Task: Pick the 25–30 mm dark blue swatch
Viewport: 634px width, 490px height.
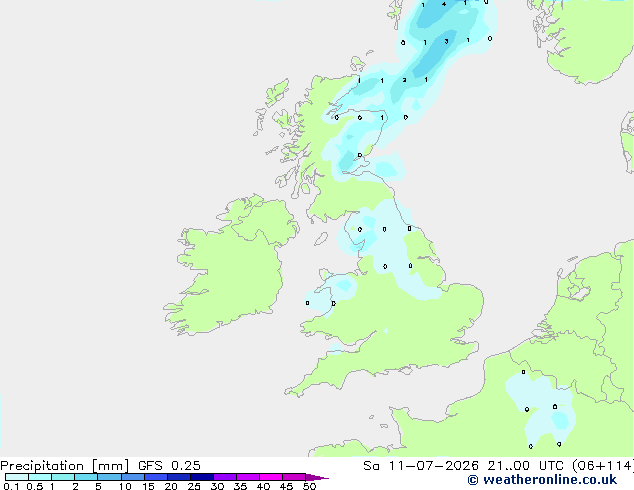Action: (201, 477)
